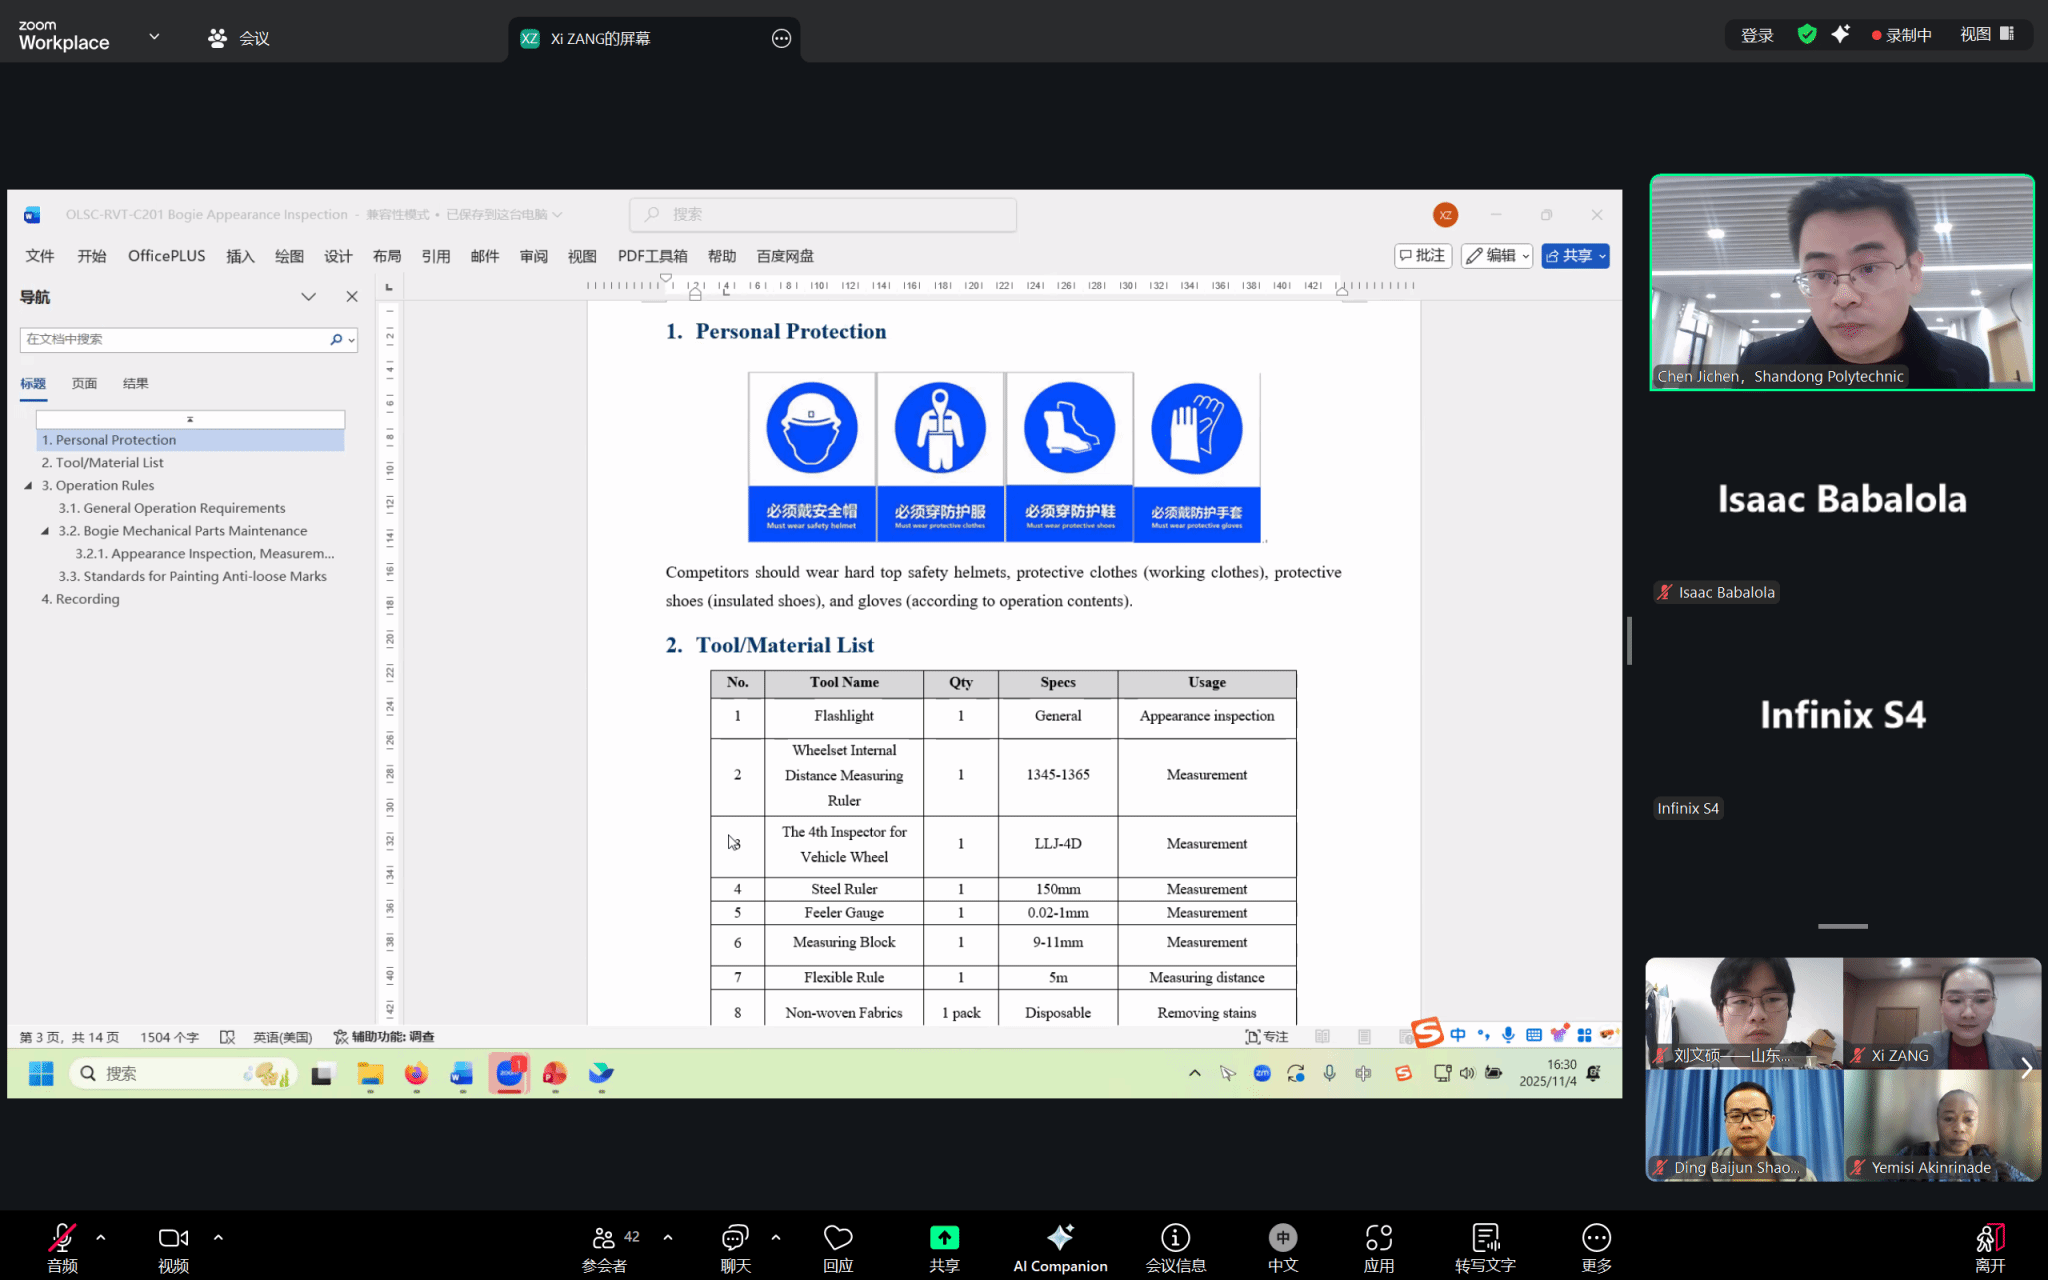Expand audio options arrow next to microphone
Viewport: 2048px width, 1280px height.
[x=101, y=1237]
